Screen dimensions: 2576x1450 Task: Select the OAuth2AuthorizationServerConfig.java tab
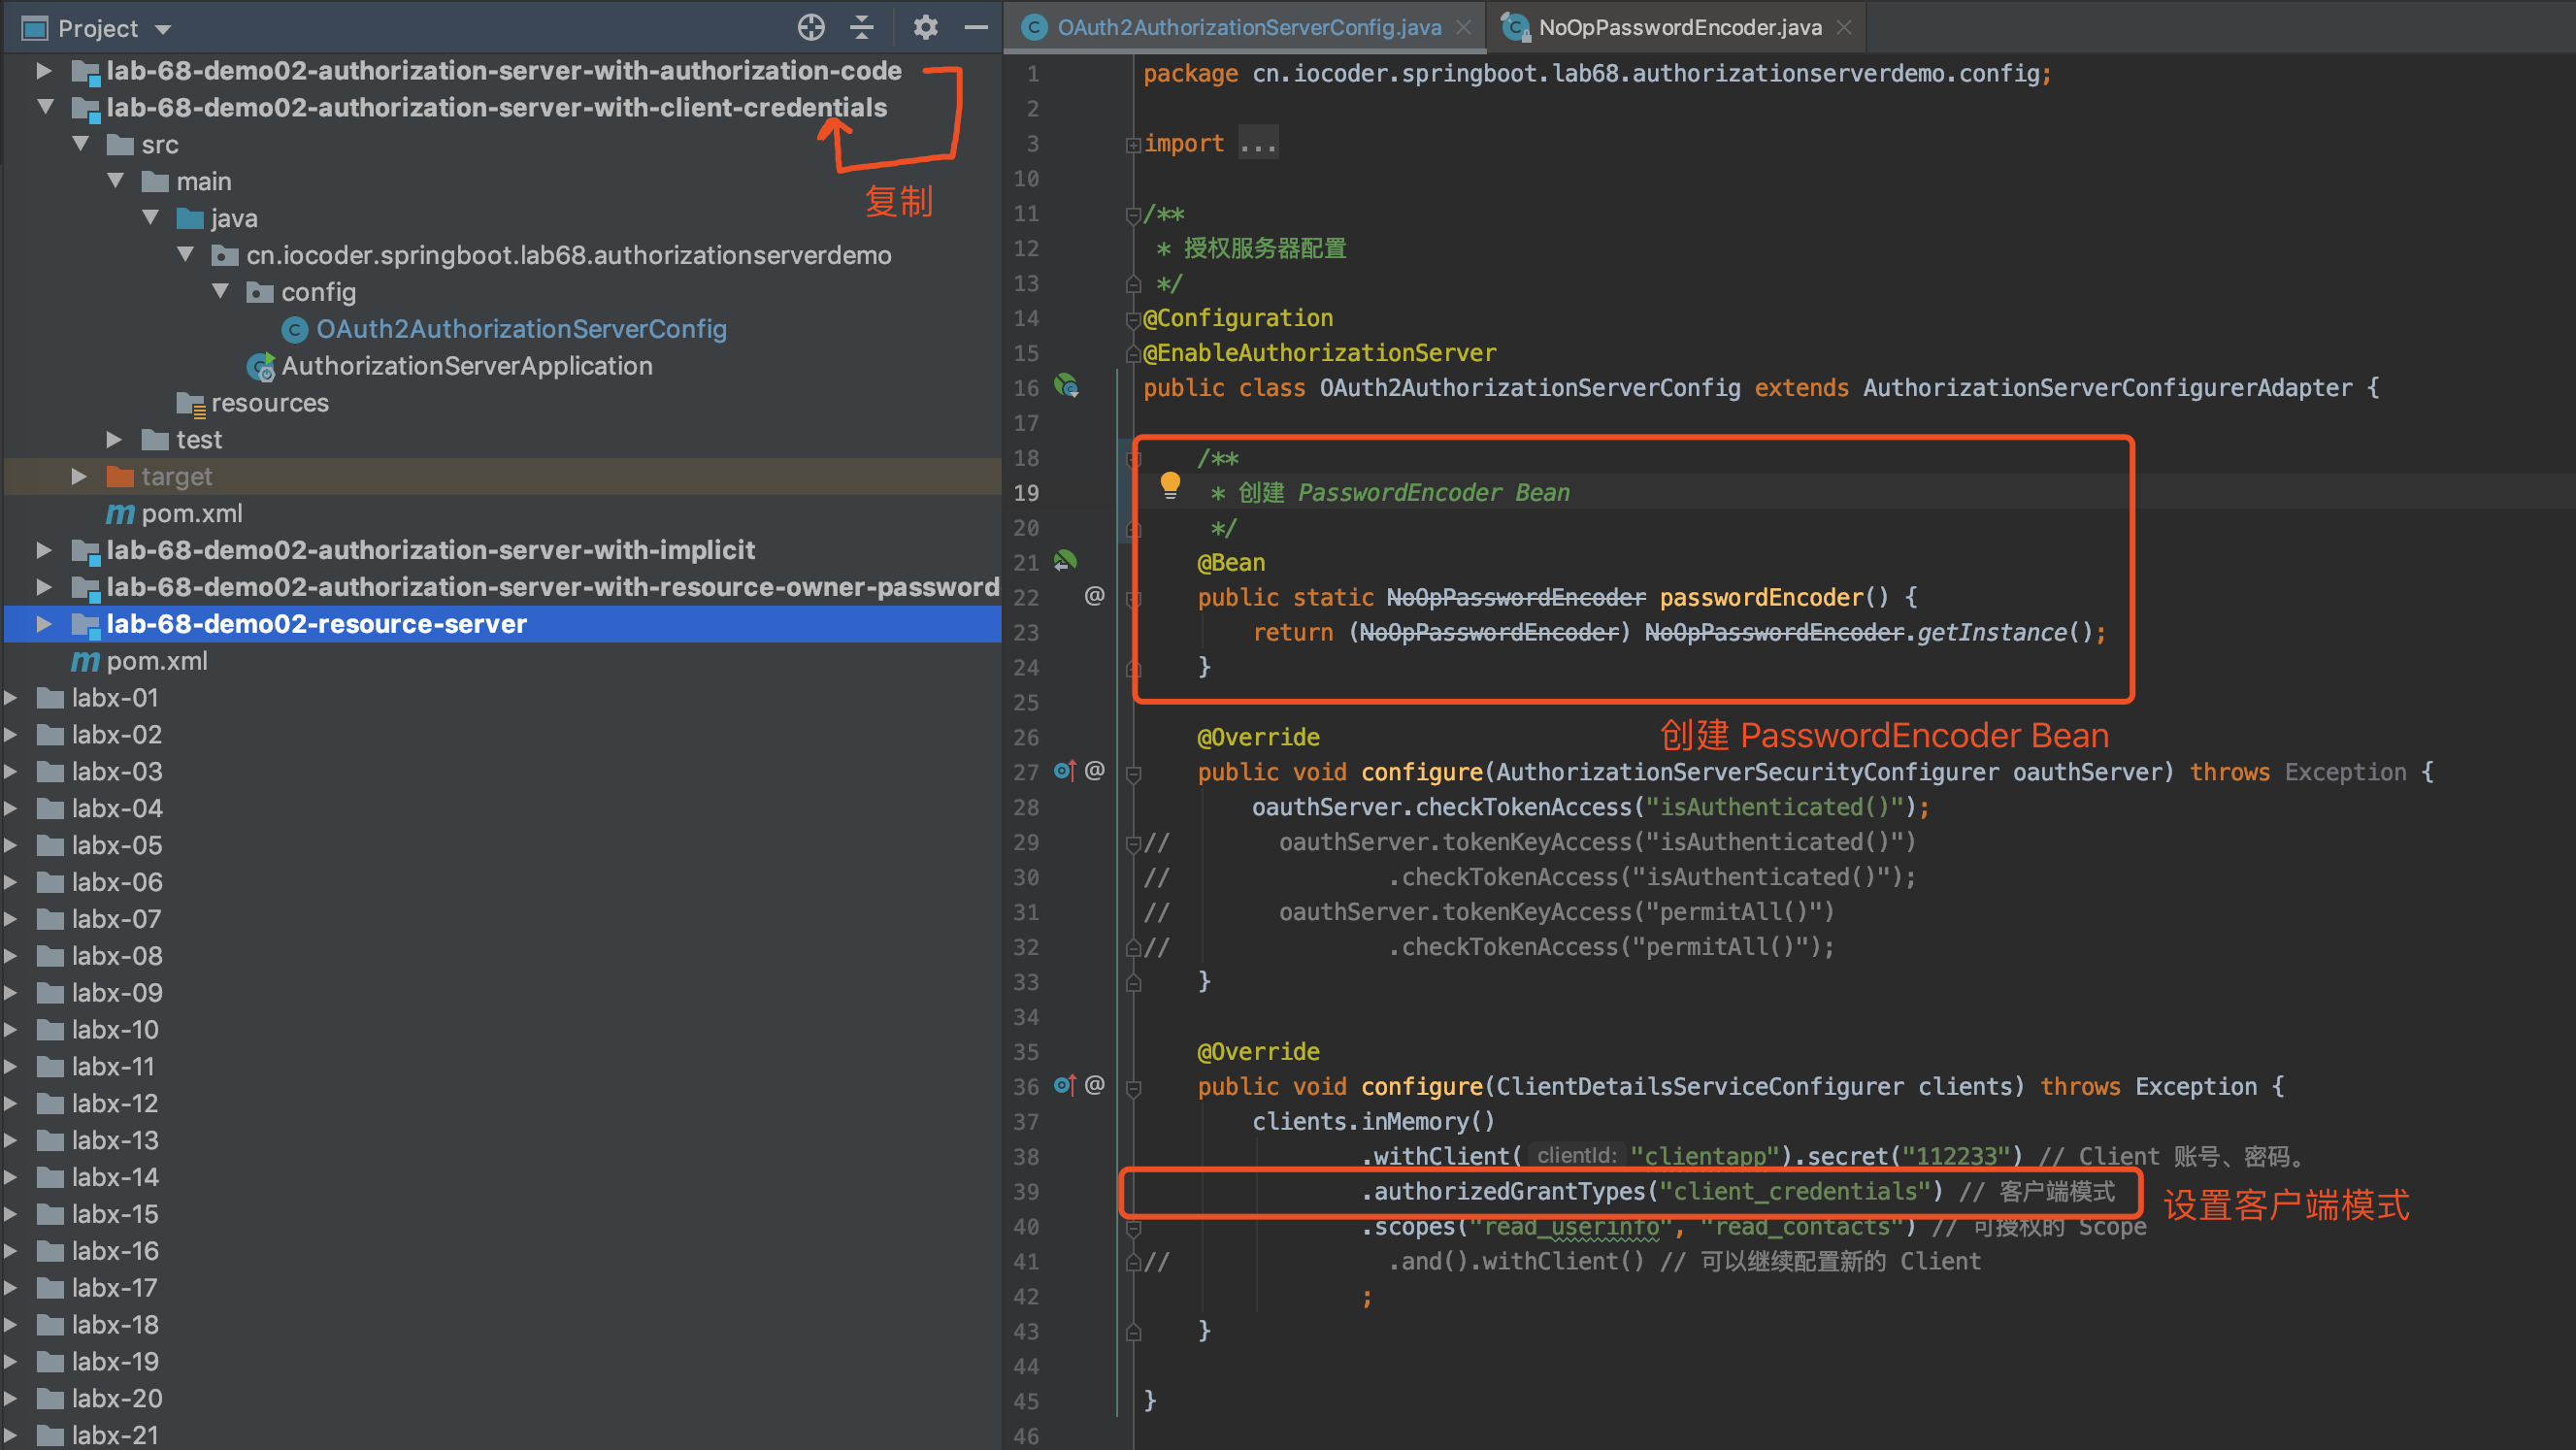1248,27
